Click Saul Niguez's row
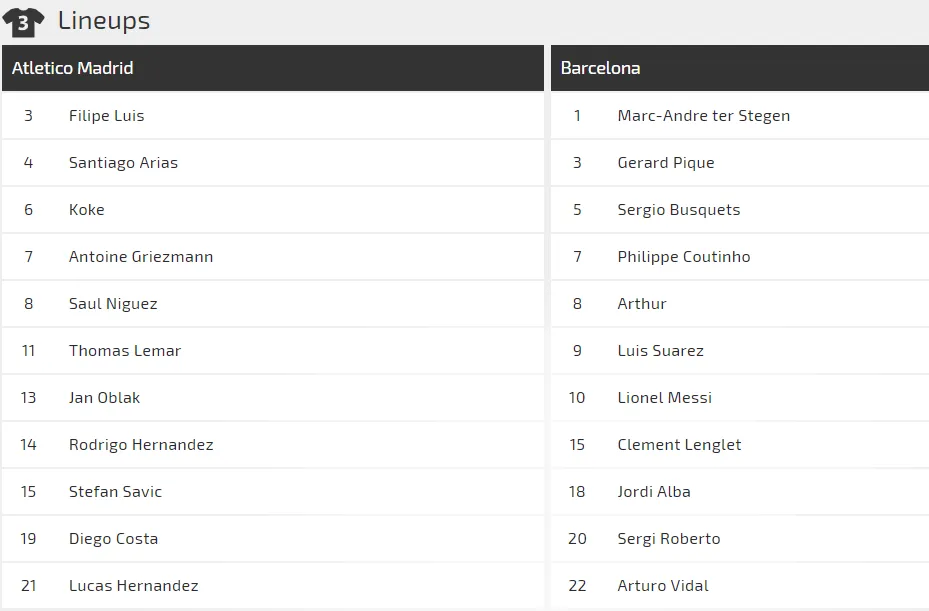 (x=273, y=303)
